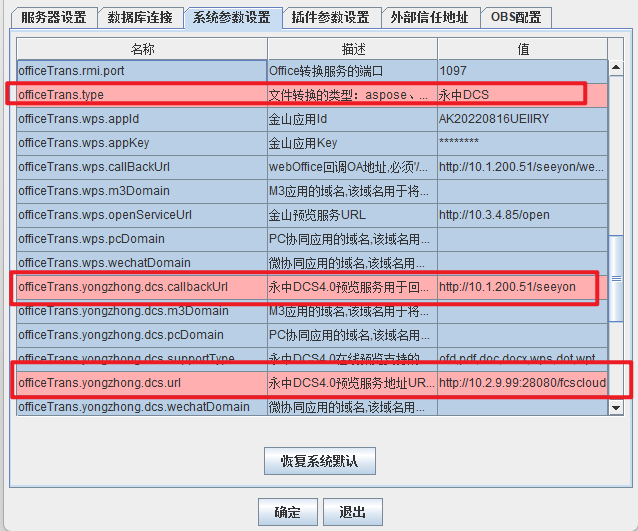Click the 描述 column header
638x531 pixels.
pyautogui.click(x=352, y=49)
